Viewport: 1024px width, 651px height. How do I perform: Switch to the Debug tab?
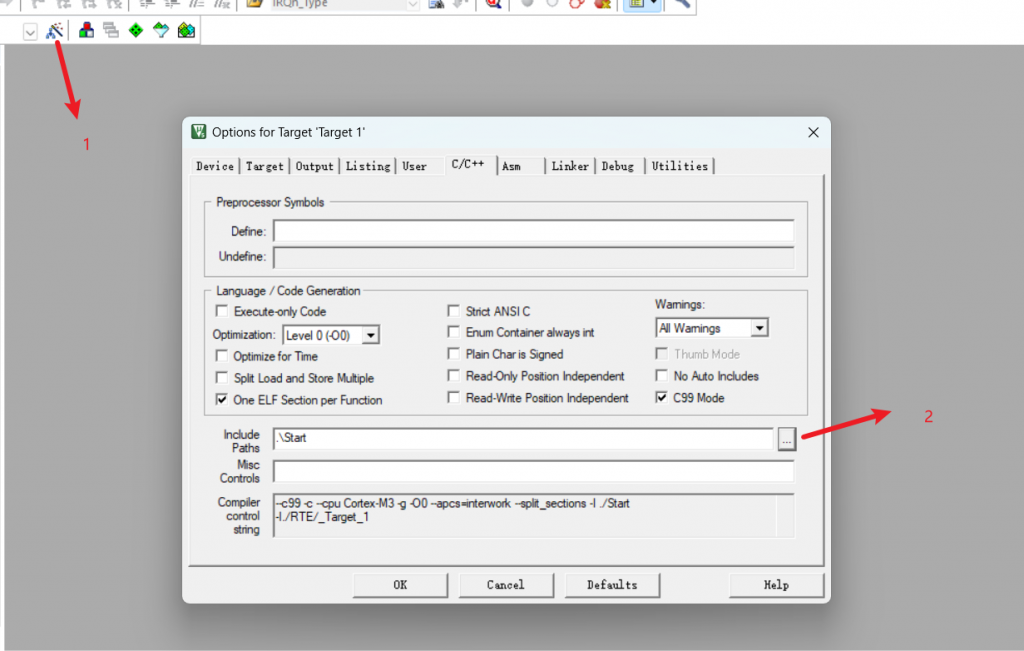pos(617,166)
